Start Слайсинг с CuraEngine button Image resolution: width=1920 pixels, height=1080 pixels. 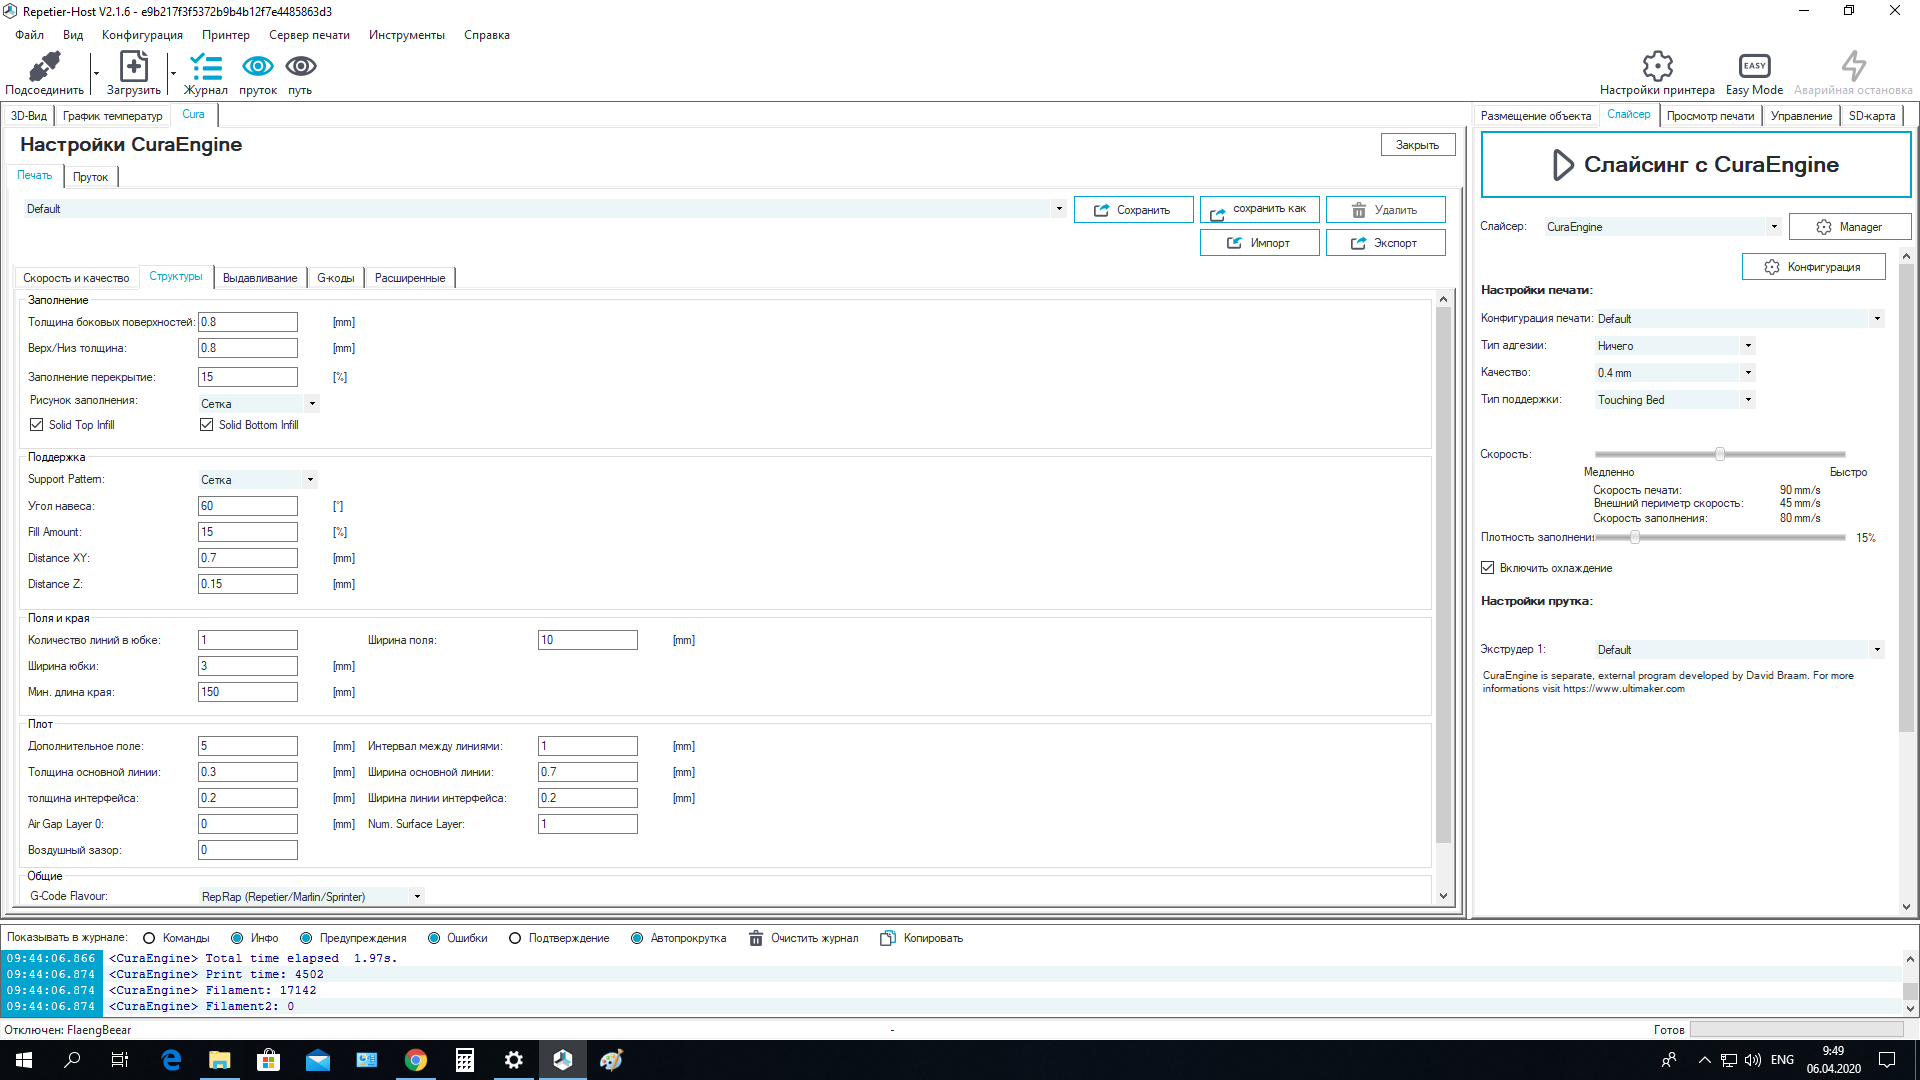[x=1695, y=165]
